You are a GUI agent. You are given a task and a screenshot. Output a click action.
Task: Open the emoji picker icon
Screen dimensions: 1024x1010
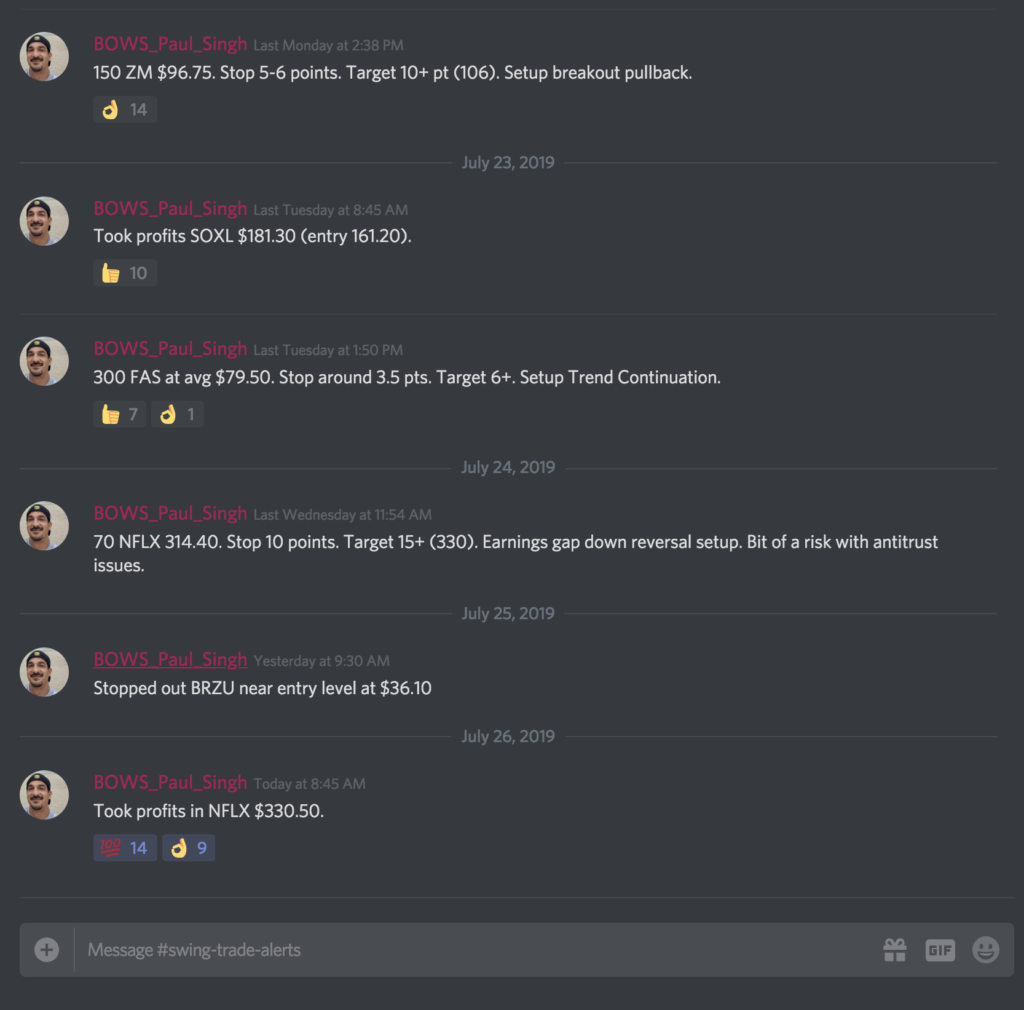(986, 950)
